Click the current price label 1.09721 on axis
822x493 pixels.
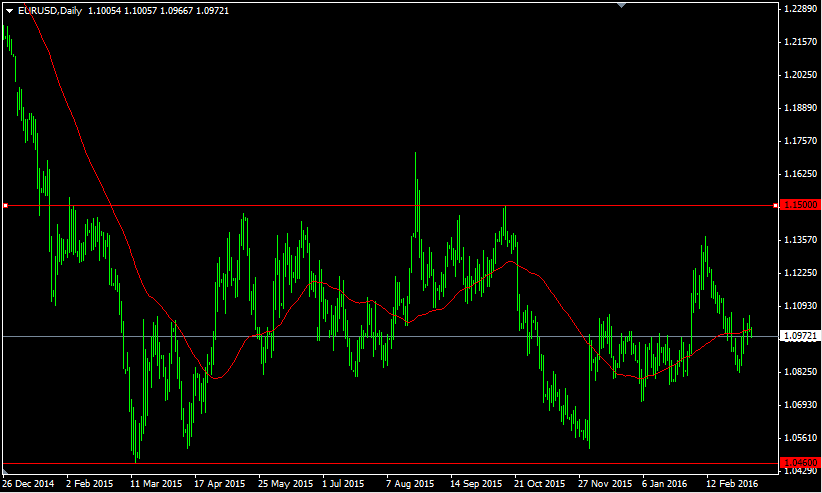pos(800,336)
